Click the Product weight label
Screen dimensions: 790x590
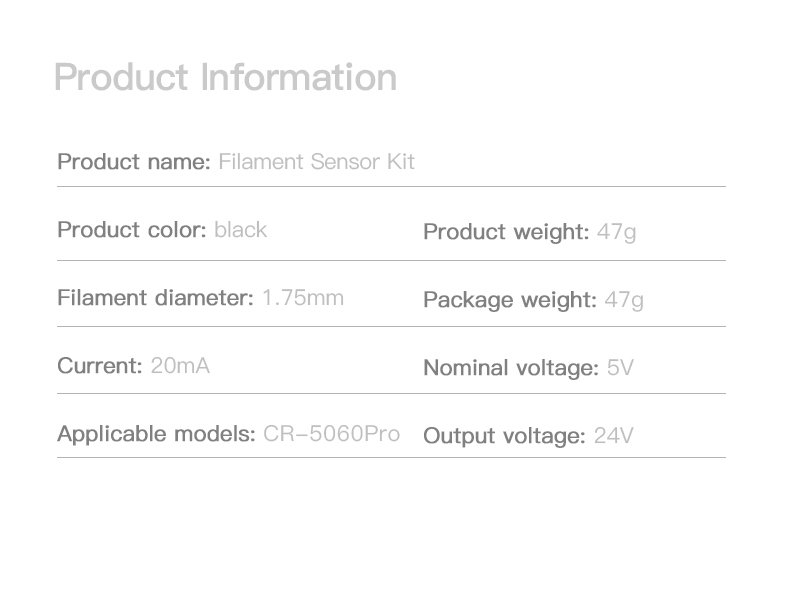pos(506,232)
